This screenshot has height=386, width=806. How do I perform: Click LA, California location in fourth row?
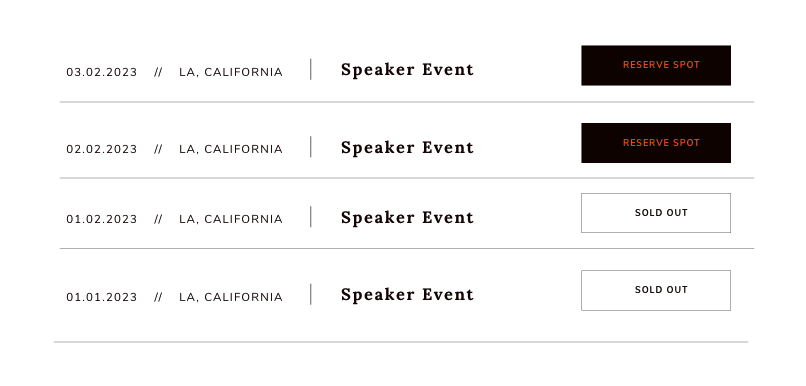[x=231, y=298]
